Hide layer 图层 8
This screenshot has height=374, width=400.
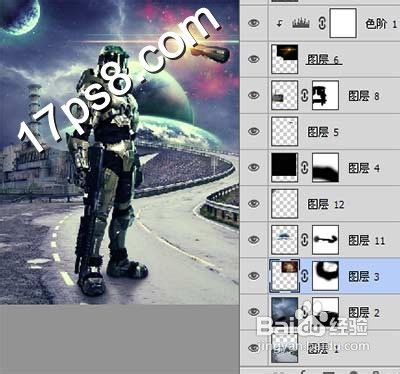254,95
